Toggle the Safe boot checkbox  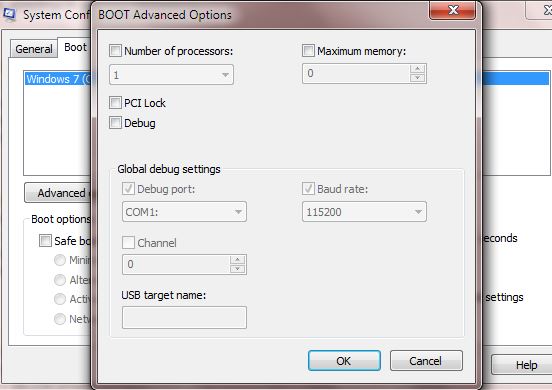45,241
